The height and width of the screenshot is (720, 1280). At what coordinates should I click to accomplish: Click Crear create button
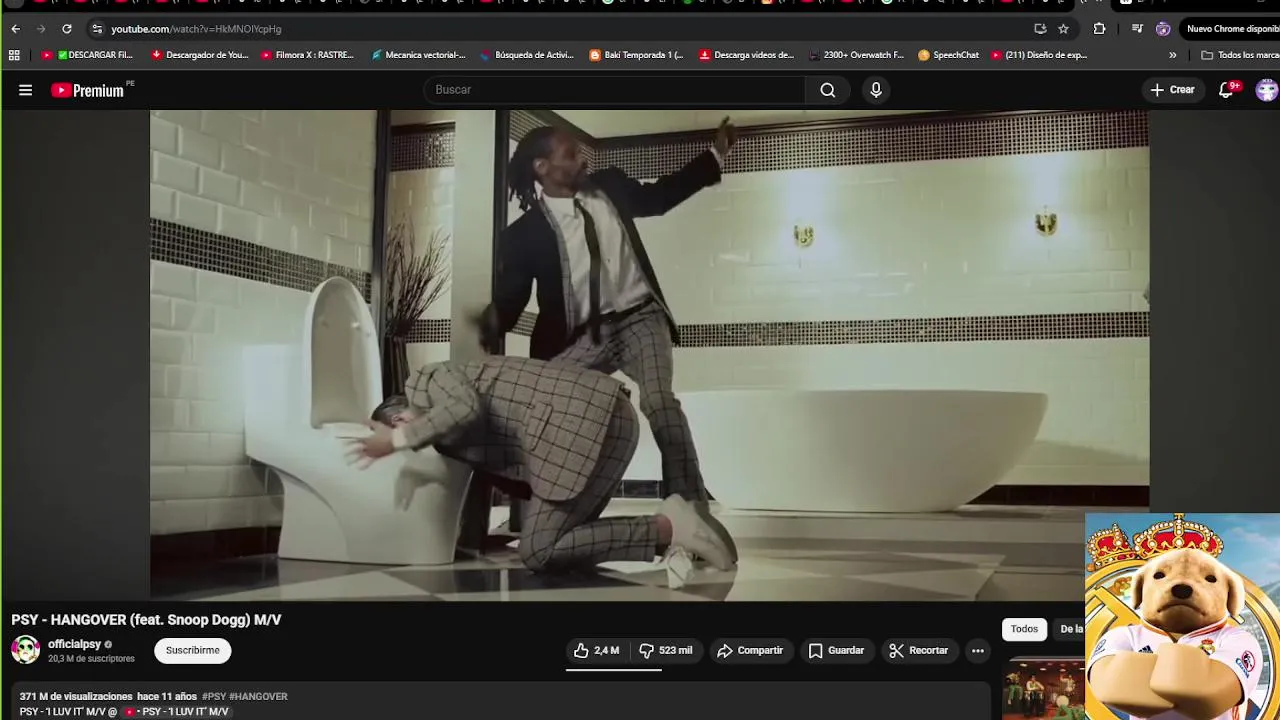tap(1172, 90)
